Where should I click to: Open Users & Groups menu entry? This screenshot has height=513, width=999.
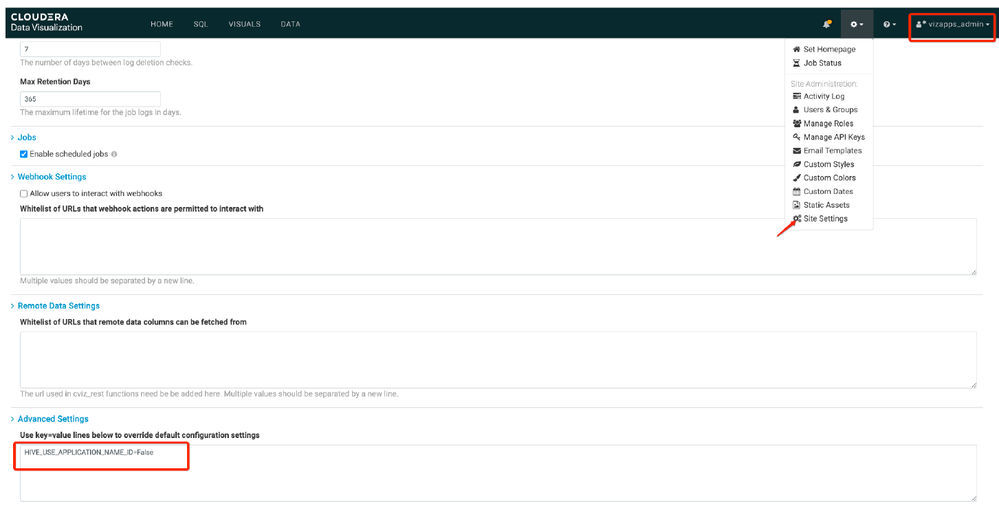pyautogui.click(x=829, y=110)
